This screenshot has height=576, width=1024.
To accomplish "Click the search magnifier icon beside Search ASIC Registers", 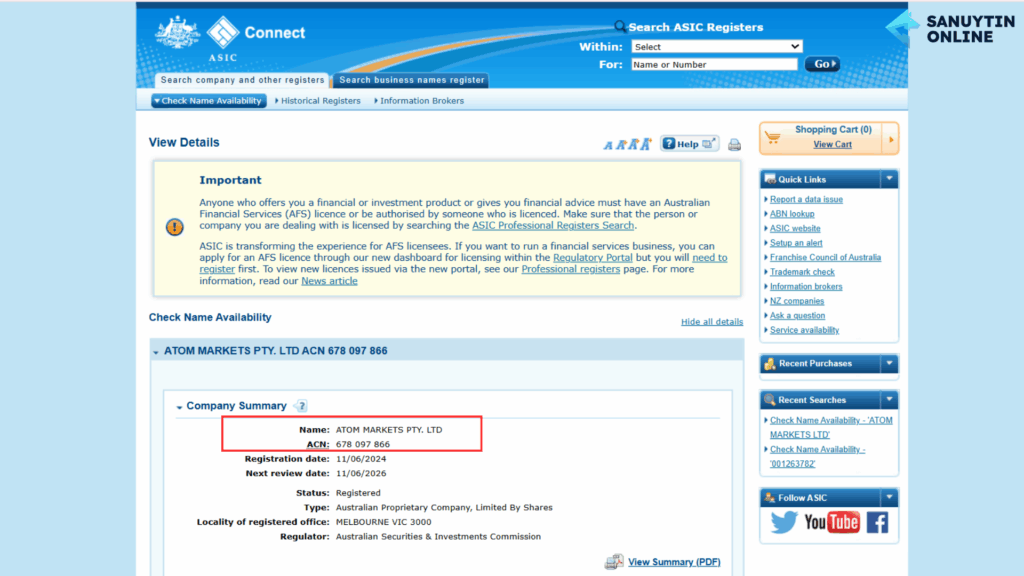I will [620, 26].
